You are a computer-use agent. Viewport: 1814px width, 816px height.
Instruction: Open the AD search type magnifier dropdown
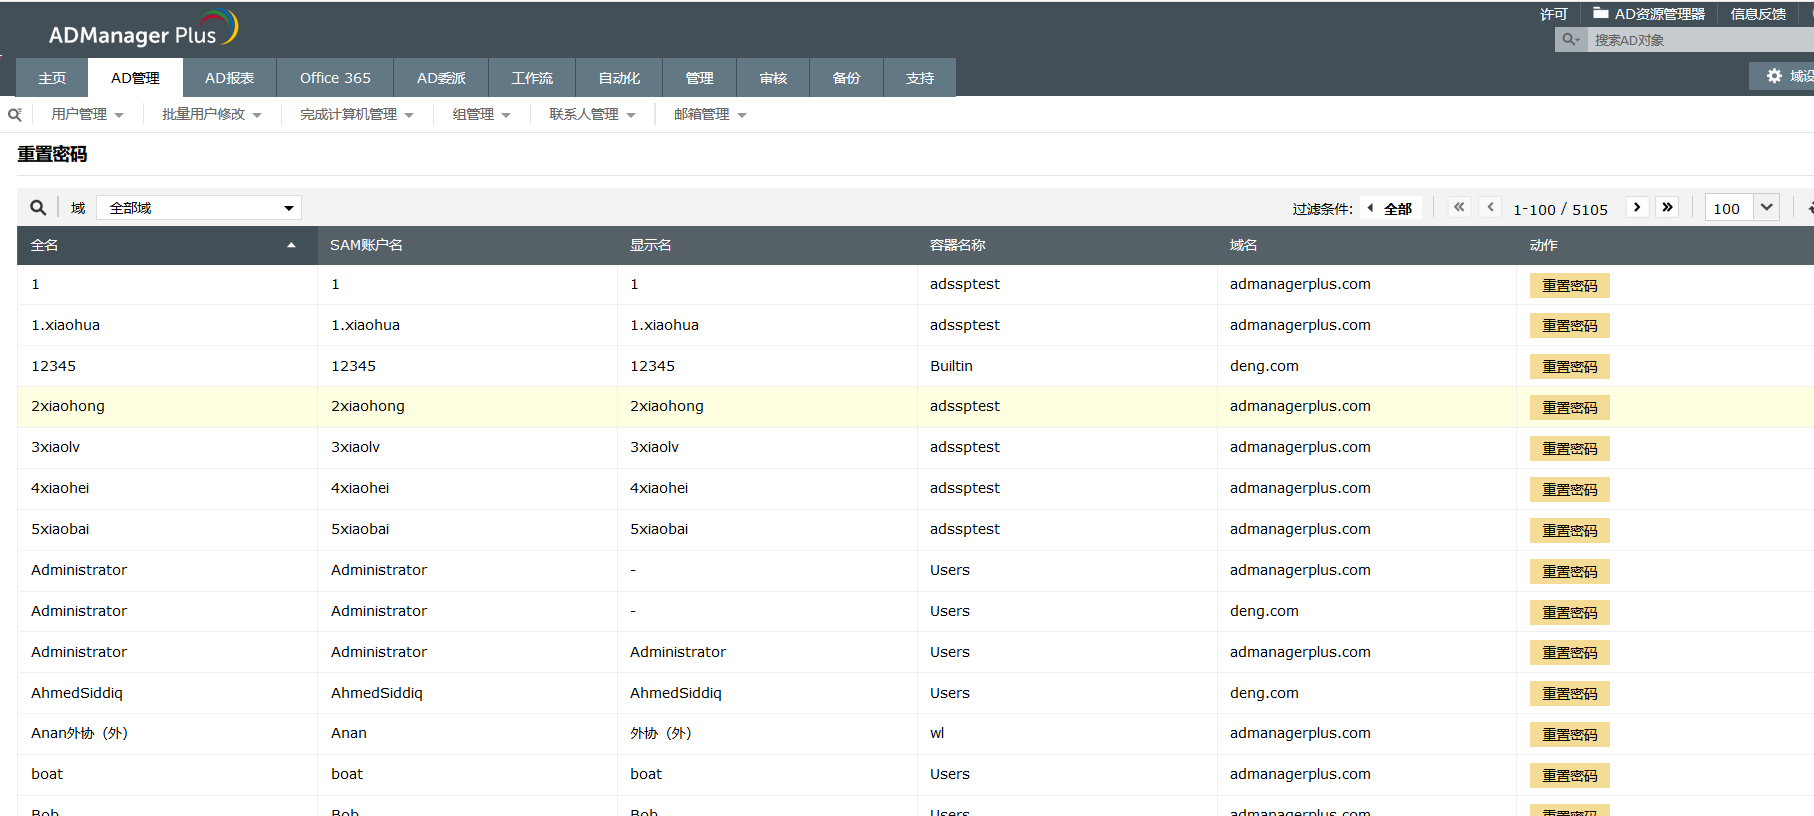[x=1571, y=40]
